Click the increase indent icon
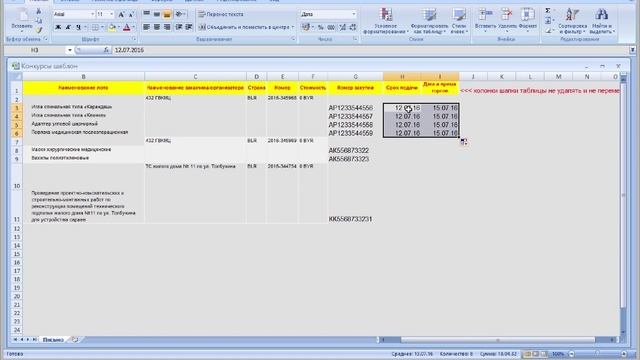The image size is (640, 360). [189, 27]
